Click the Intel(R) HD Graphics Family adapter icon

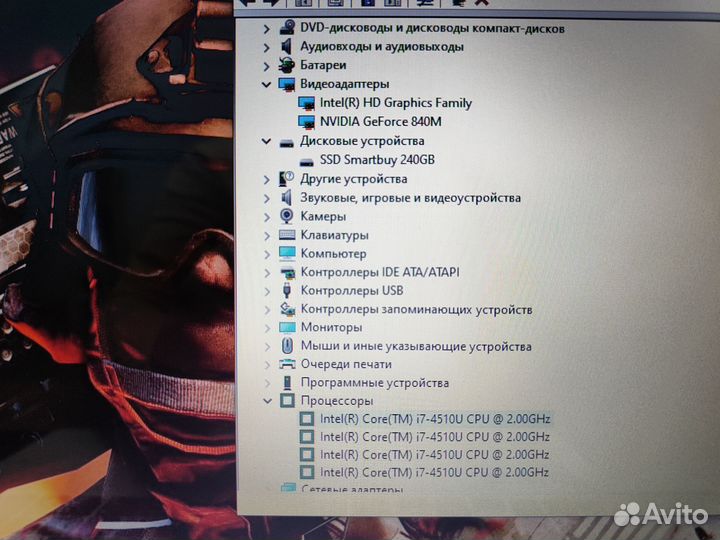[x=306, y=103]
